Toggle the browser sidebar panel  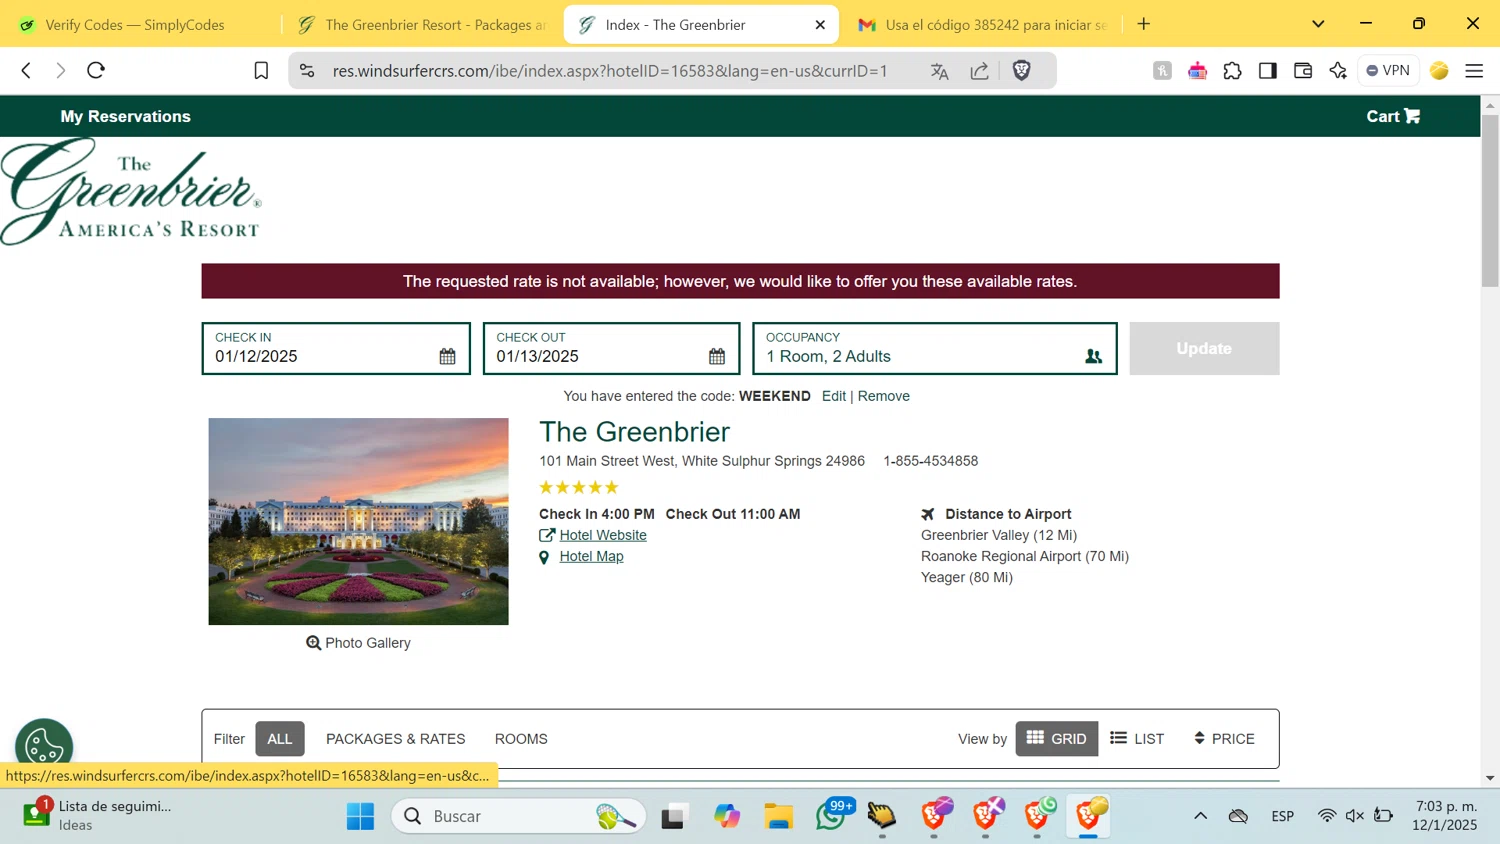(1267, 71)
